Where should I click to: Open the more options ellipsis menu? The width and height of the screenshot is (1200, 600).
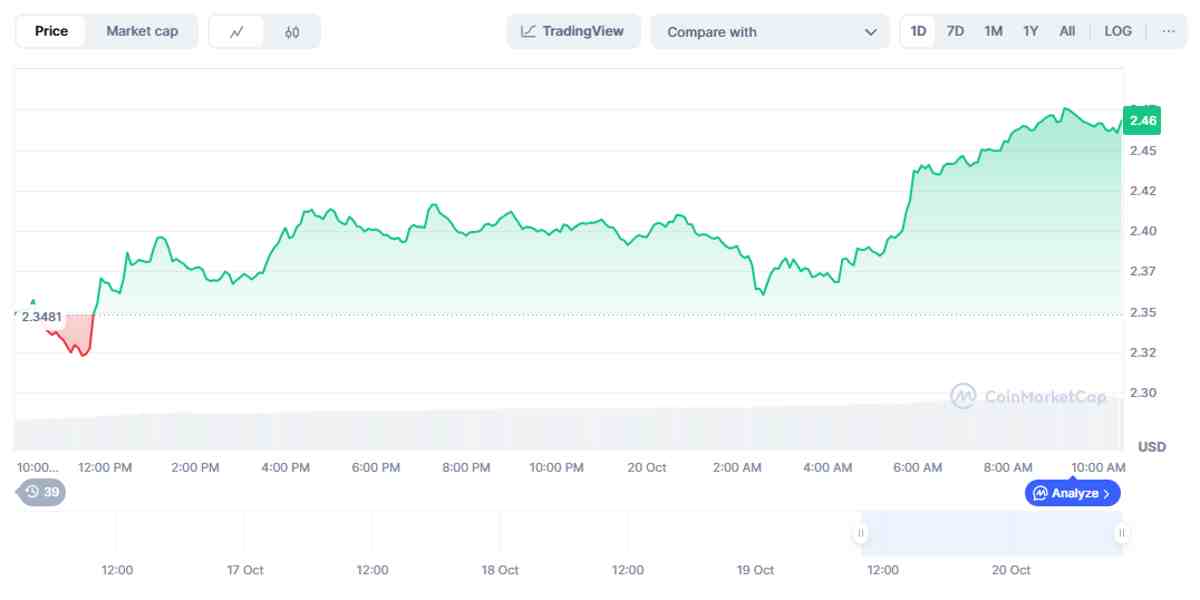tap(1169, 31)
